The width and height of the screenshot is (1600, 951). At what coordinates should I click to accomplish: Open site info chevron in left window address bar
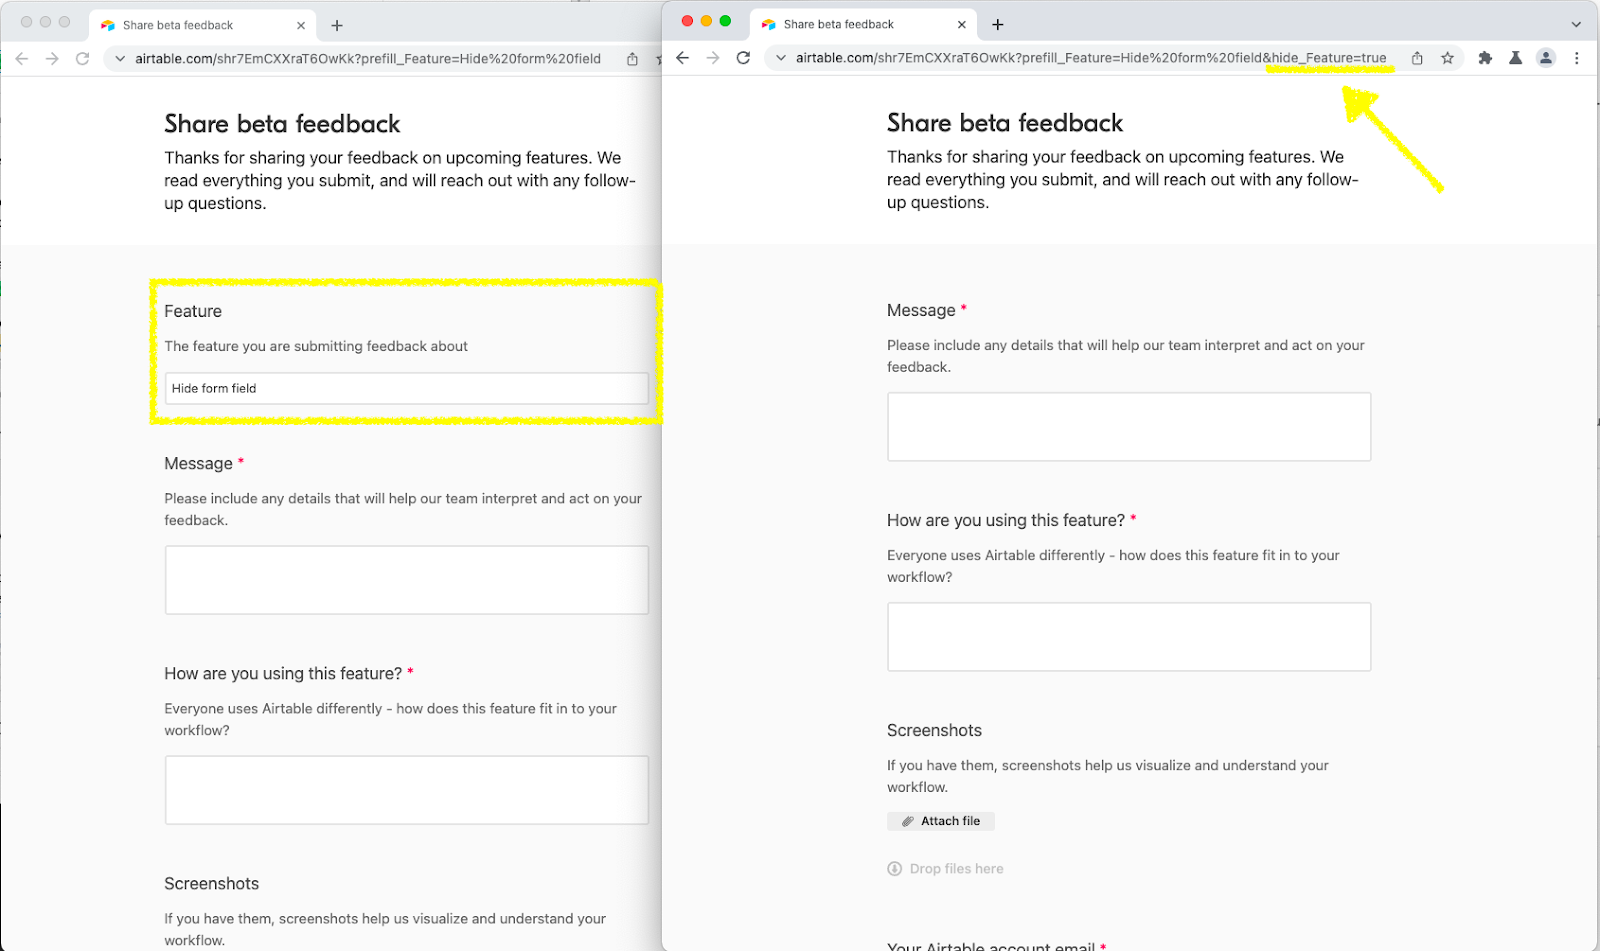click(120, 59)
